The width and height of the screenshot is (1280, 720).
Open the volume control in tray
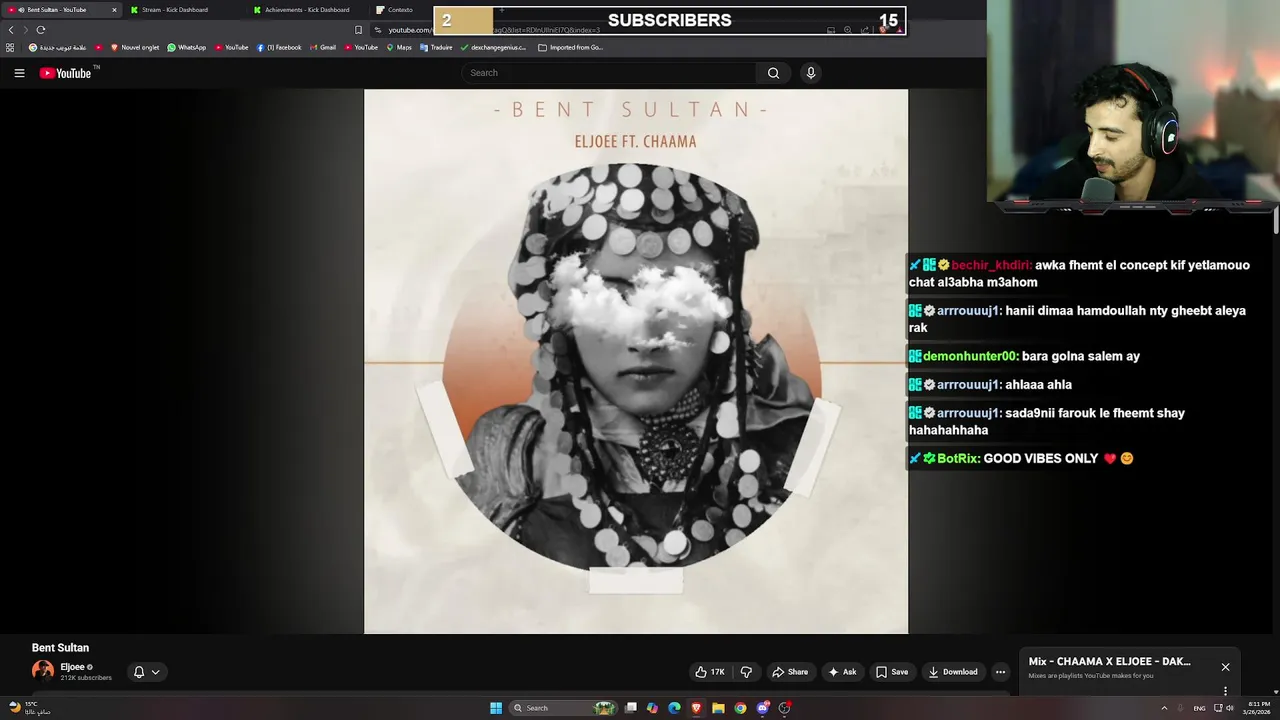(x=1229, y=708)
